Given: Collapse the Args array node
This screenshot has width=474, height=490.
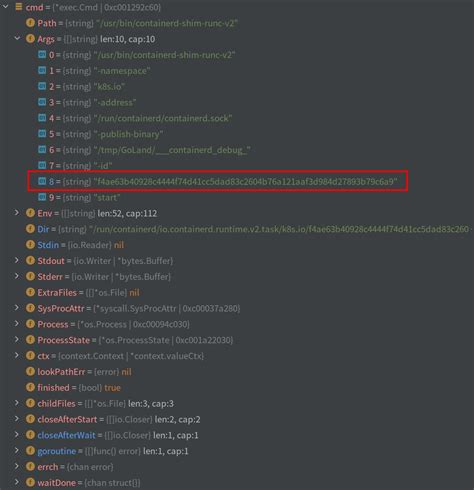Looking at the screenshot, I should click(x=17, y=39).
